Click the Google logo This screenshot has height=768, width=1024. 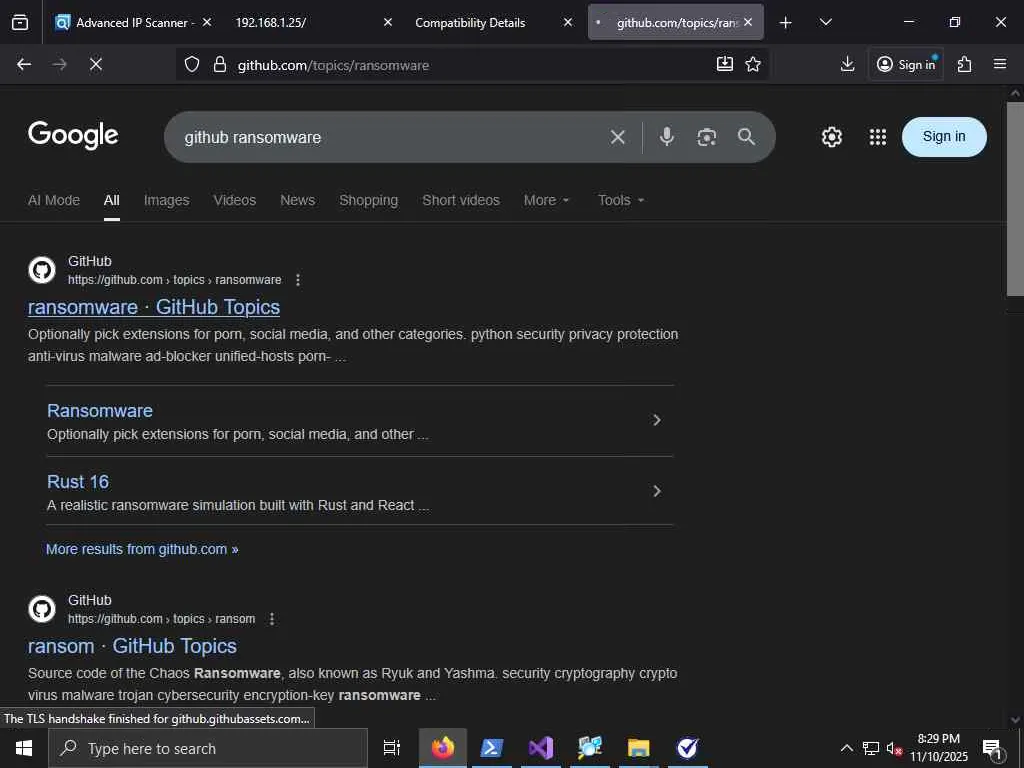click(73, 135)
